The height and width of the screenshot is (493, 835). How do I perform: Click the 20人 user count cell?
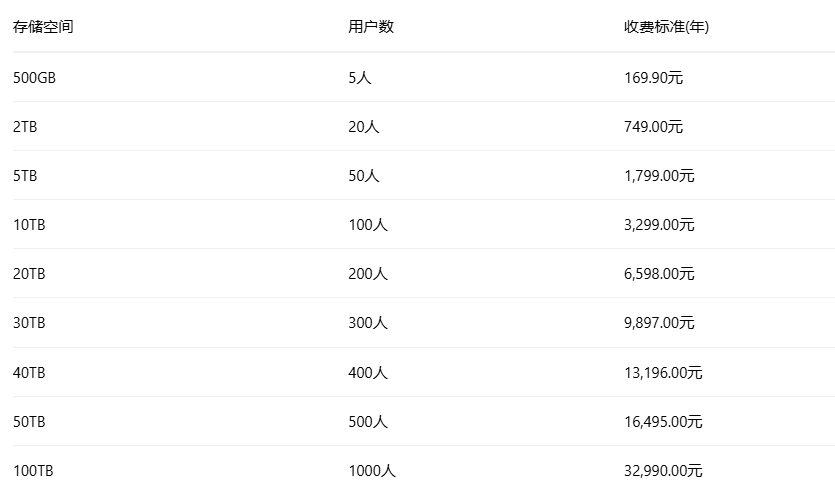pyautogui.click(x=364, y=127)
